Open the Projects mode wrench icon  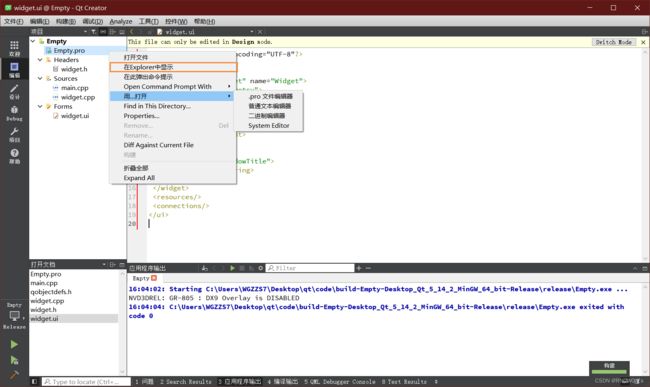coord(14,134)
